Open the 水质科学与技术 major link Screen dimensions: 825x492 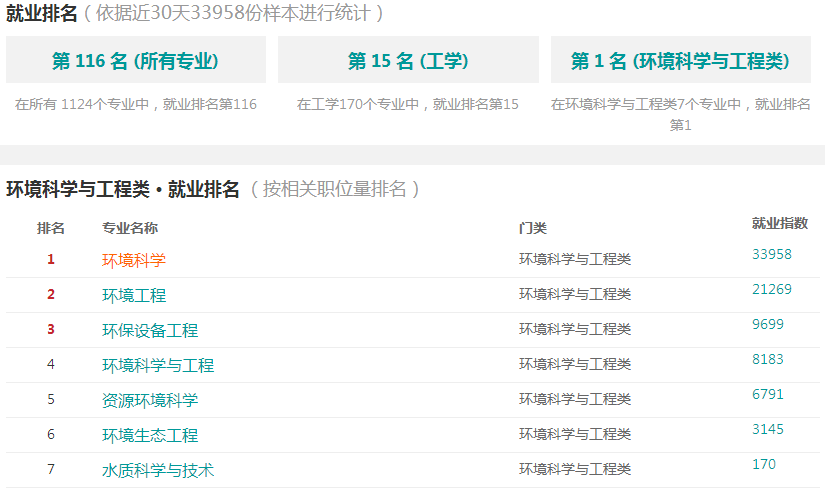158,470
